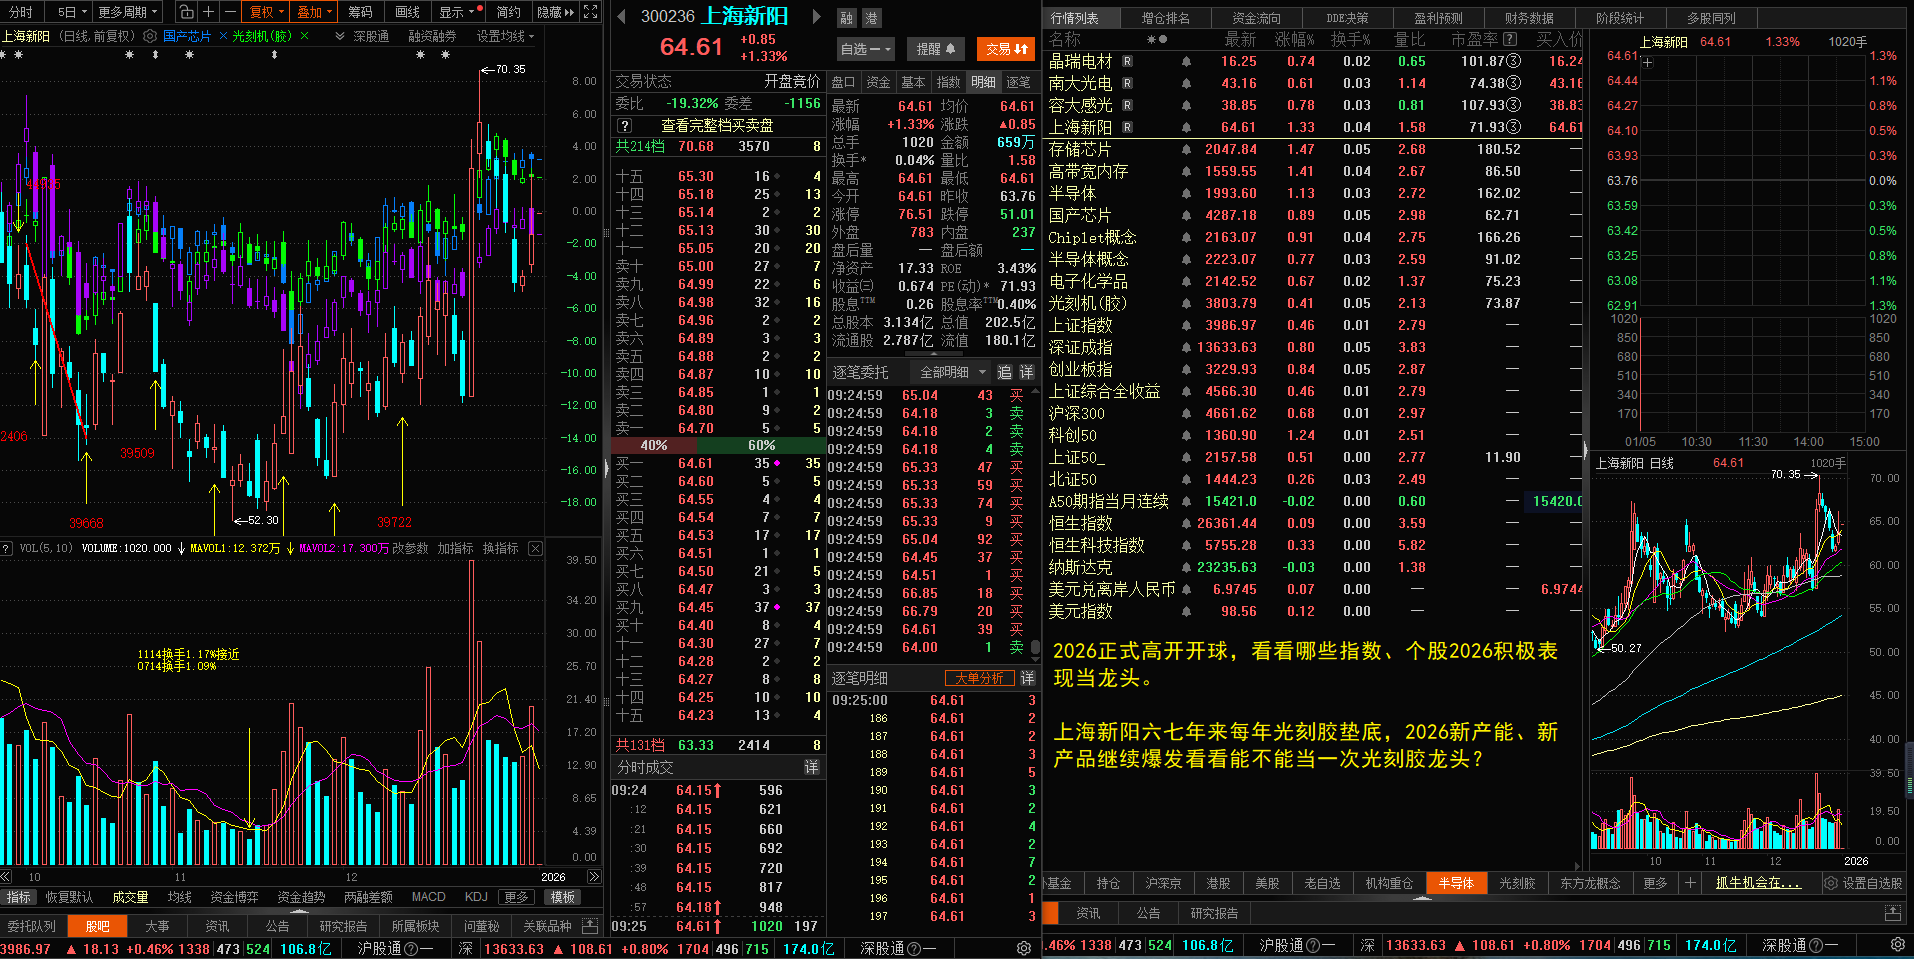
Task: Click pop-out icon in right panel bottom bar
Action: click(x=1892, y=912)
